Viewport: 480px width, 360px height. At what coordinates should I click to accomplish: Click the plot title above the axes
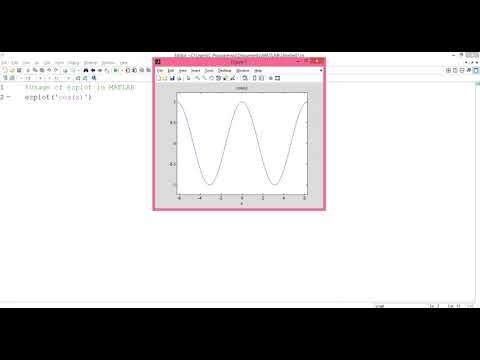click(x=242, y=88)
